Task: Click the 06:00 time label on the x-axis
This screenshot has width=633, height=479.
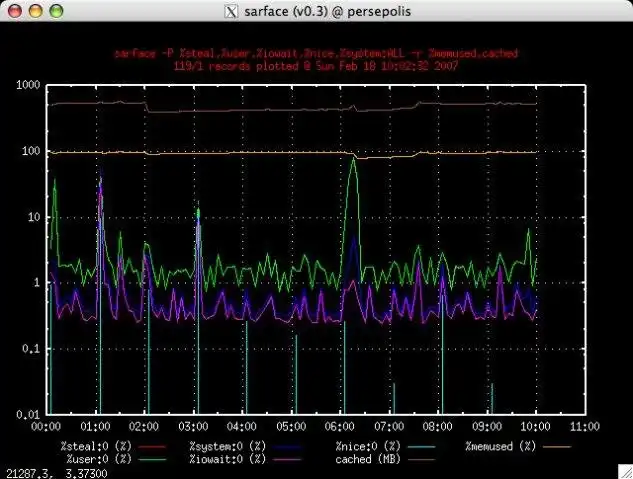Action: pos(340,427)
